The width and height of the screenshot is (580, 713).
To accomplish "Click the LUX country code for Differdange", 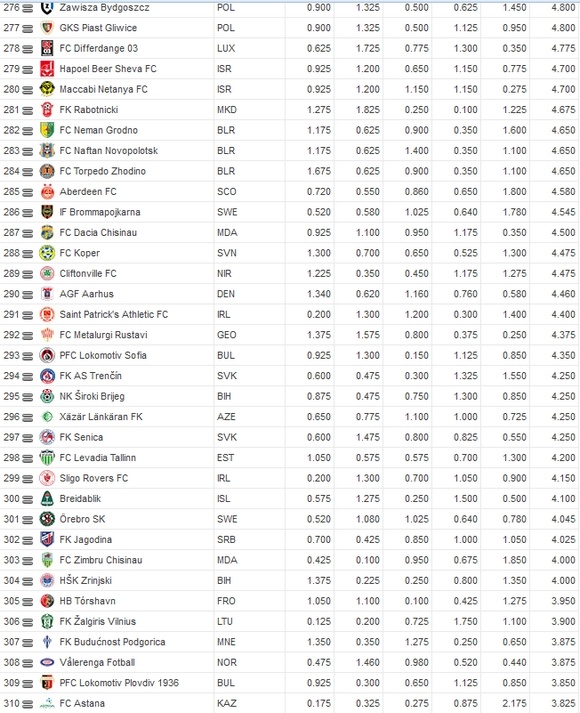I will [226, 49].
